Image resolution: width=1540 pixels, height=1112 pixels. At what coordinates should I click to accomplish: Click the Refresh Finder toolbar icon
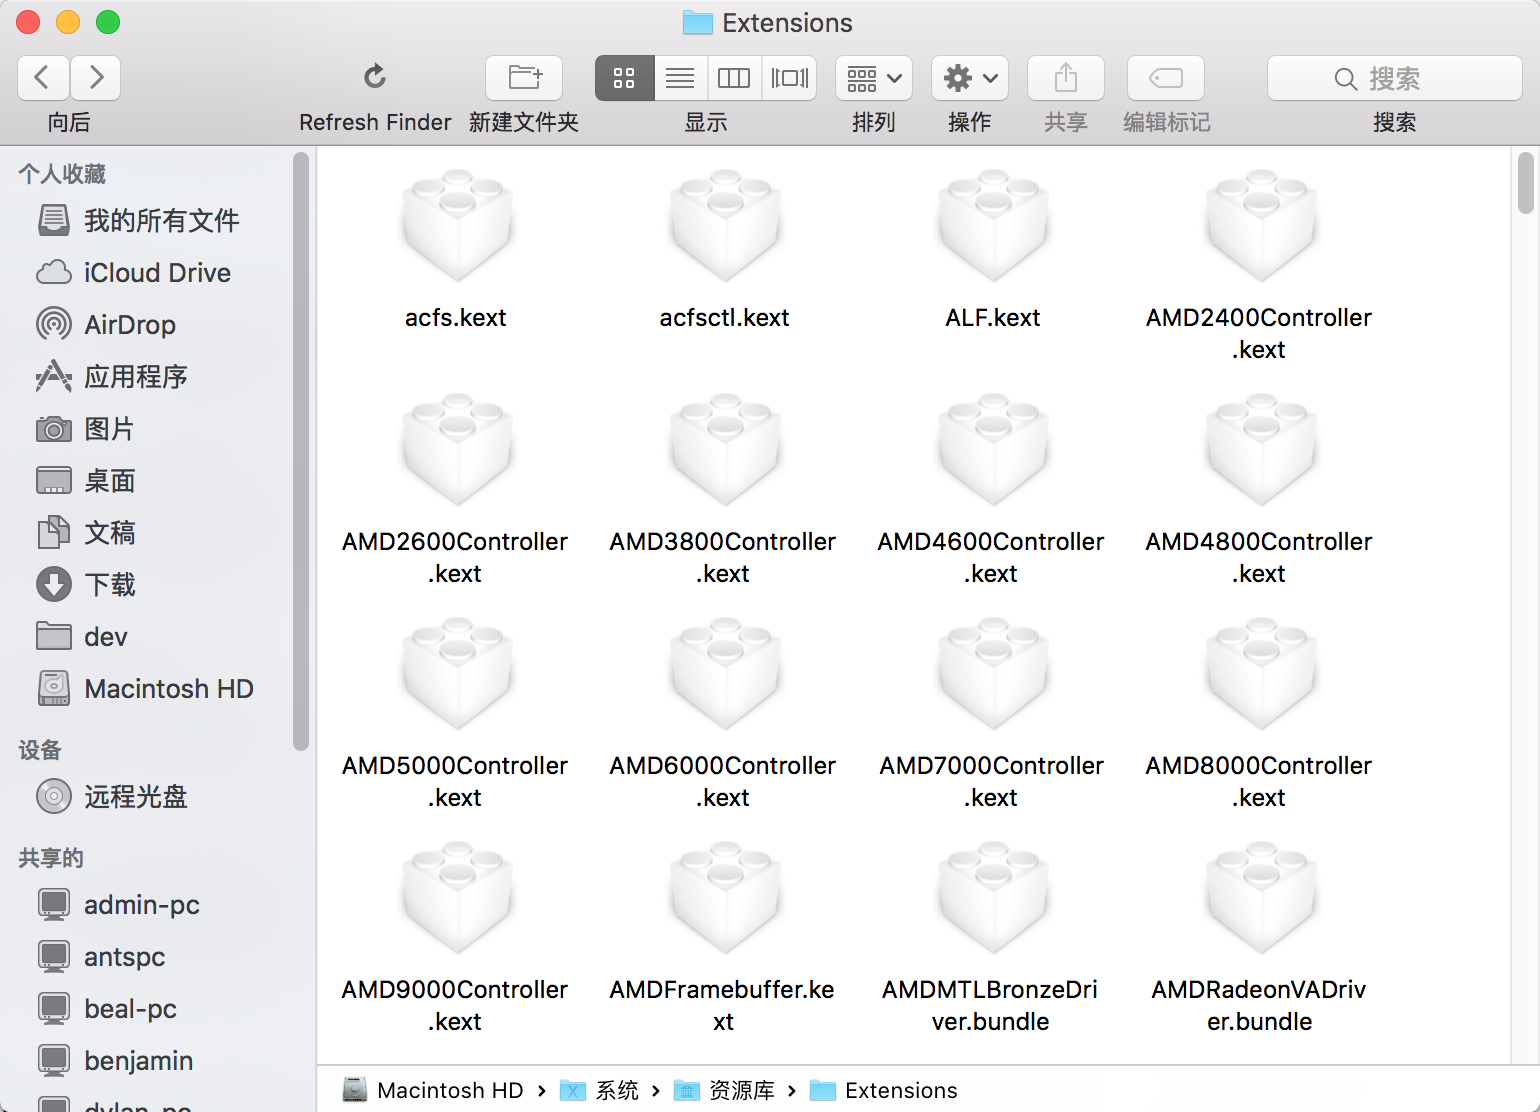tap(375, 77)
